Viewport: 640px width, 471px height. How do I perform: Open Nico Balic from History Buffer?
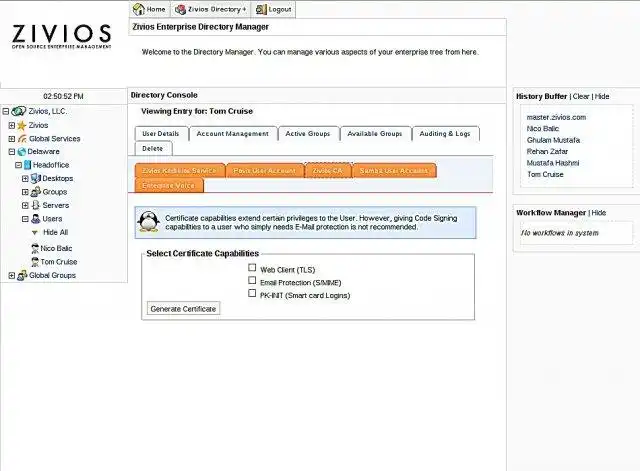pyautogui.click(x=543, y=129)
